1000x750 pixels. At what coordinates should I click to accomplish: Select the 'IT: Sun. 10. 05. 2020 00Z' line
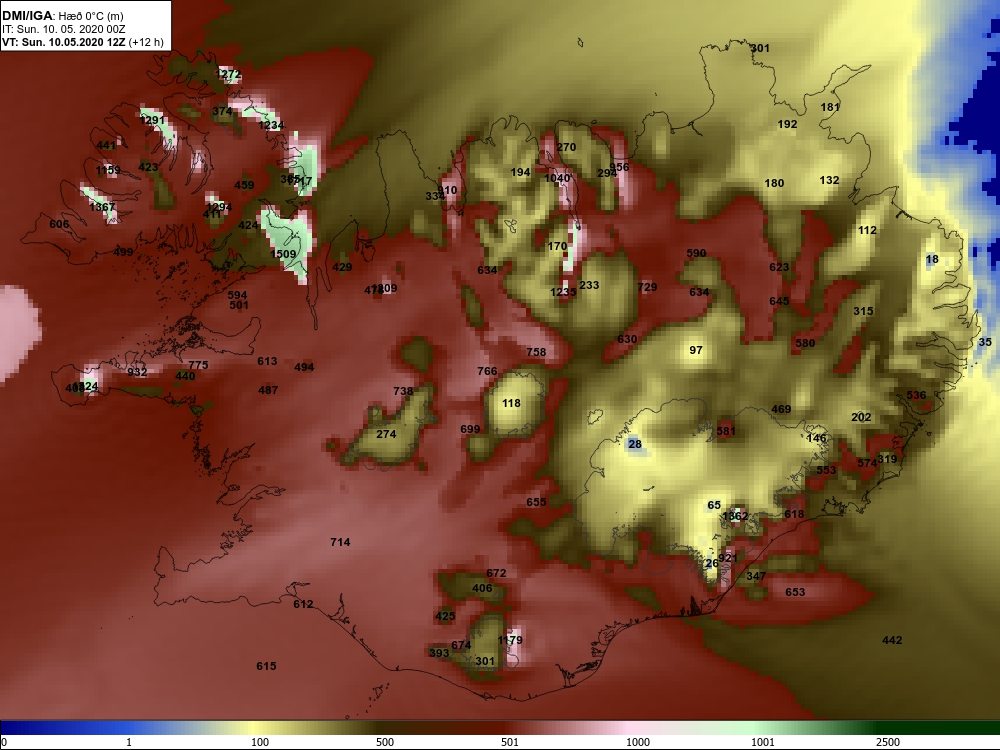click(63, 29)
